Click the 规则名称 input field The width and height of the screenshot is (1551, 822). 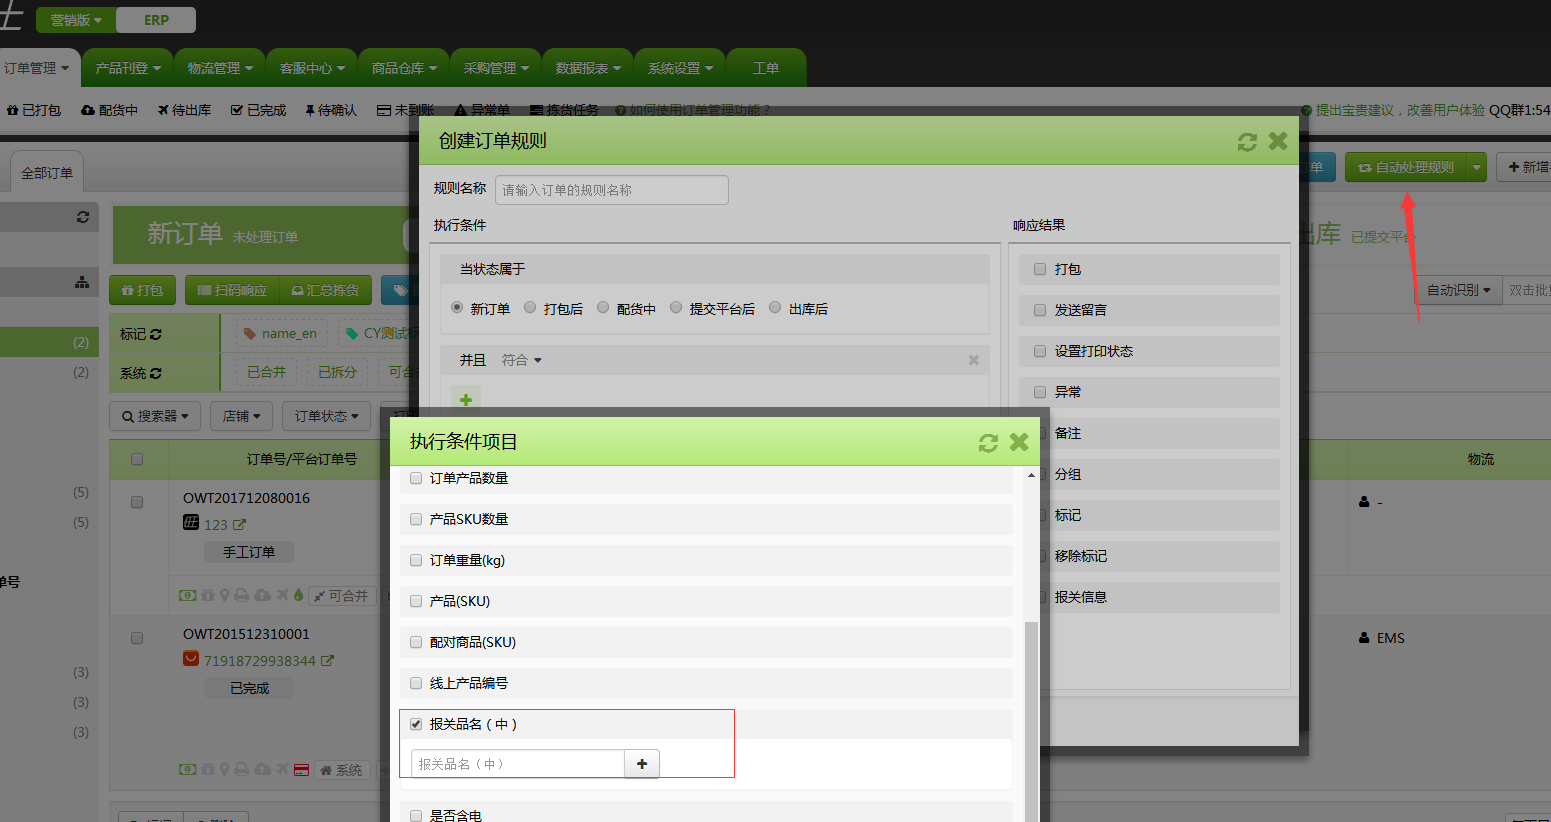click(611, 190)
